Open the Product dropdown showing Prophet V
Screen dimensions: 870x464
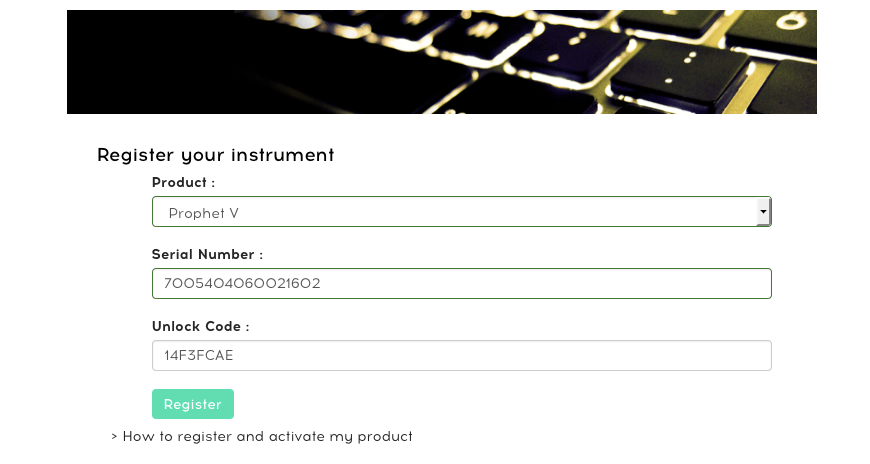pos(462,211)
